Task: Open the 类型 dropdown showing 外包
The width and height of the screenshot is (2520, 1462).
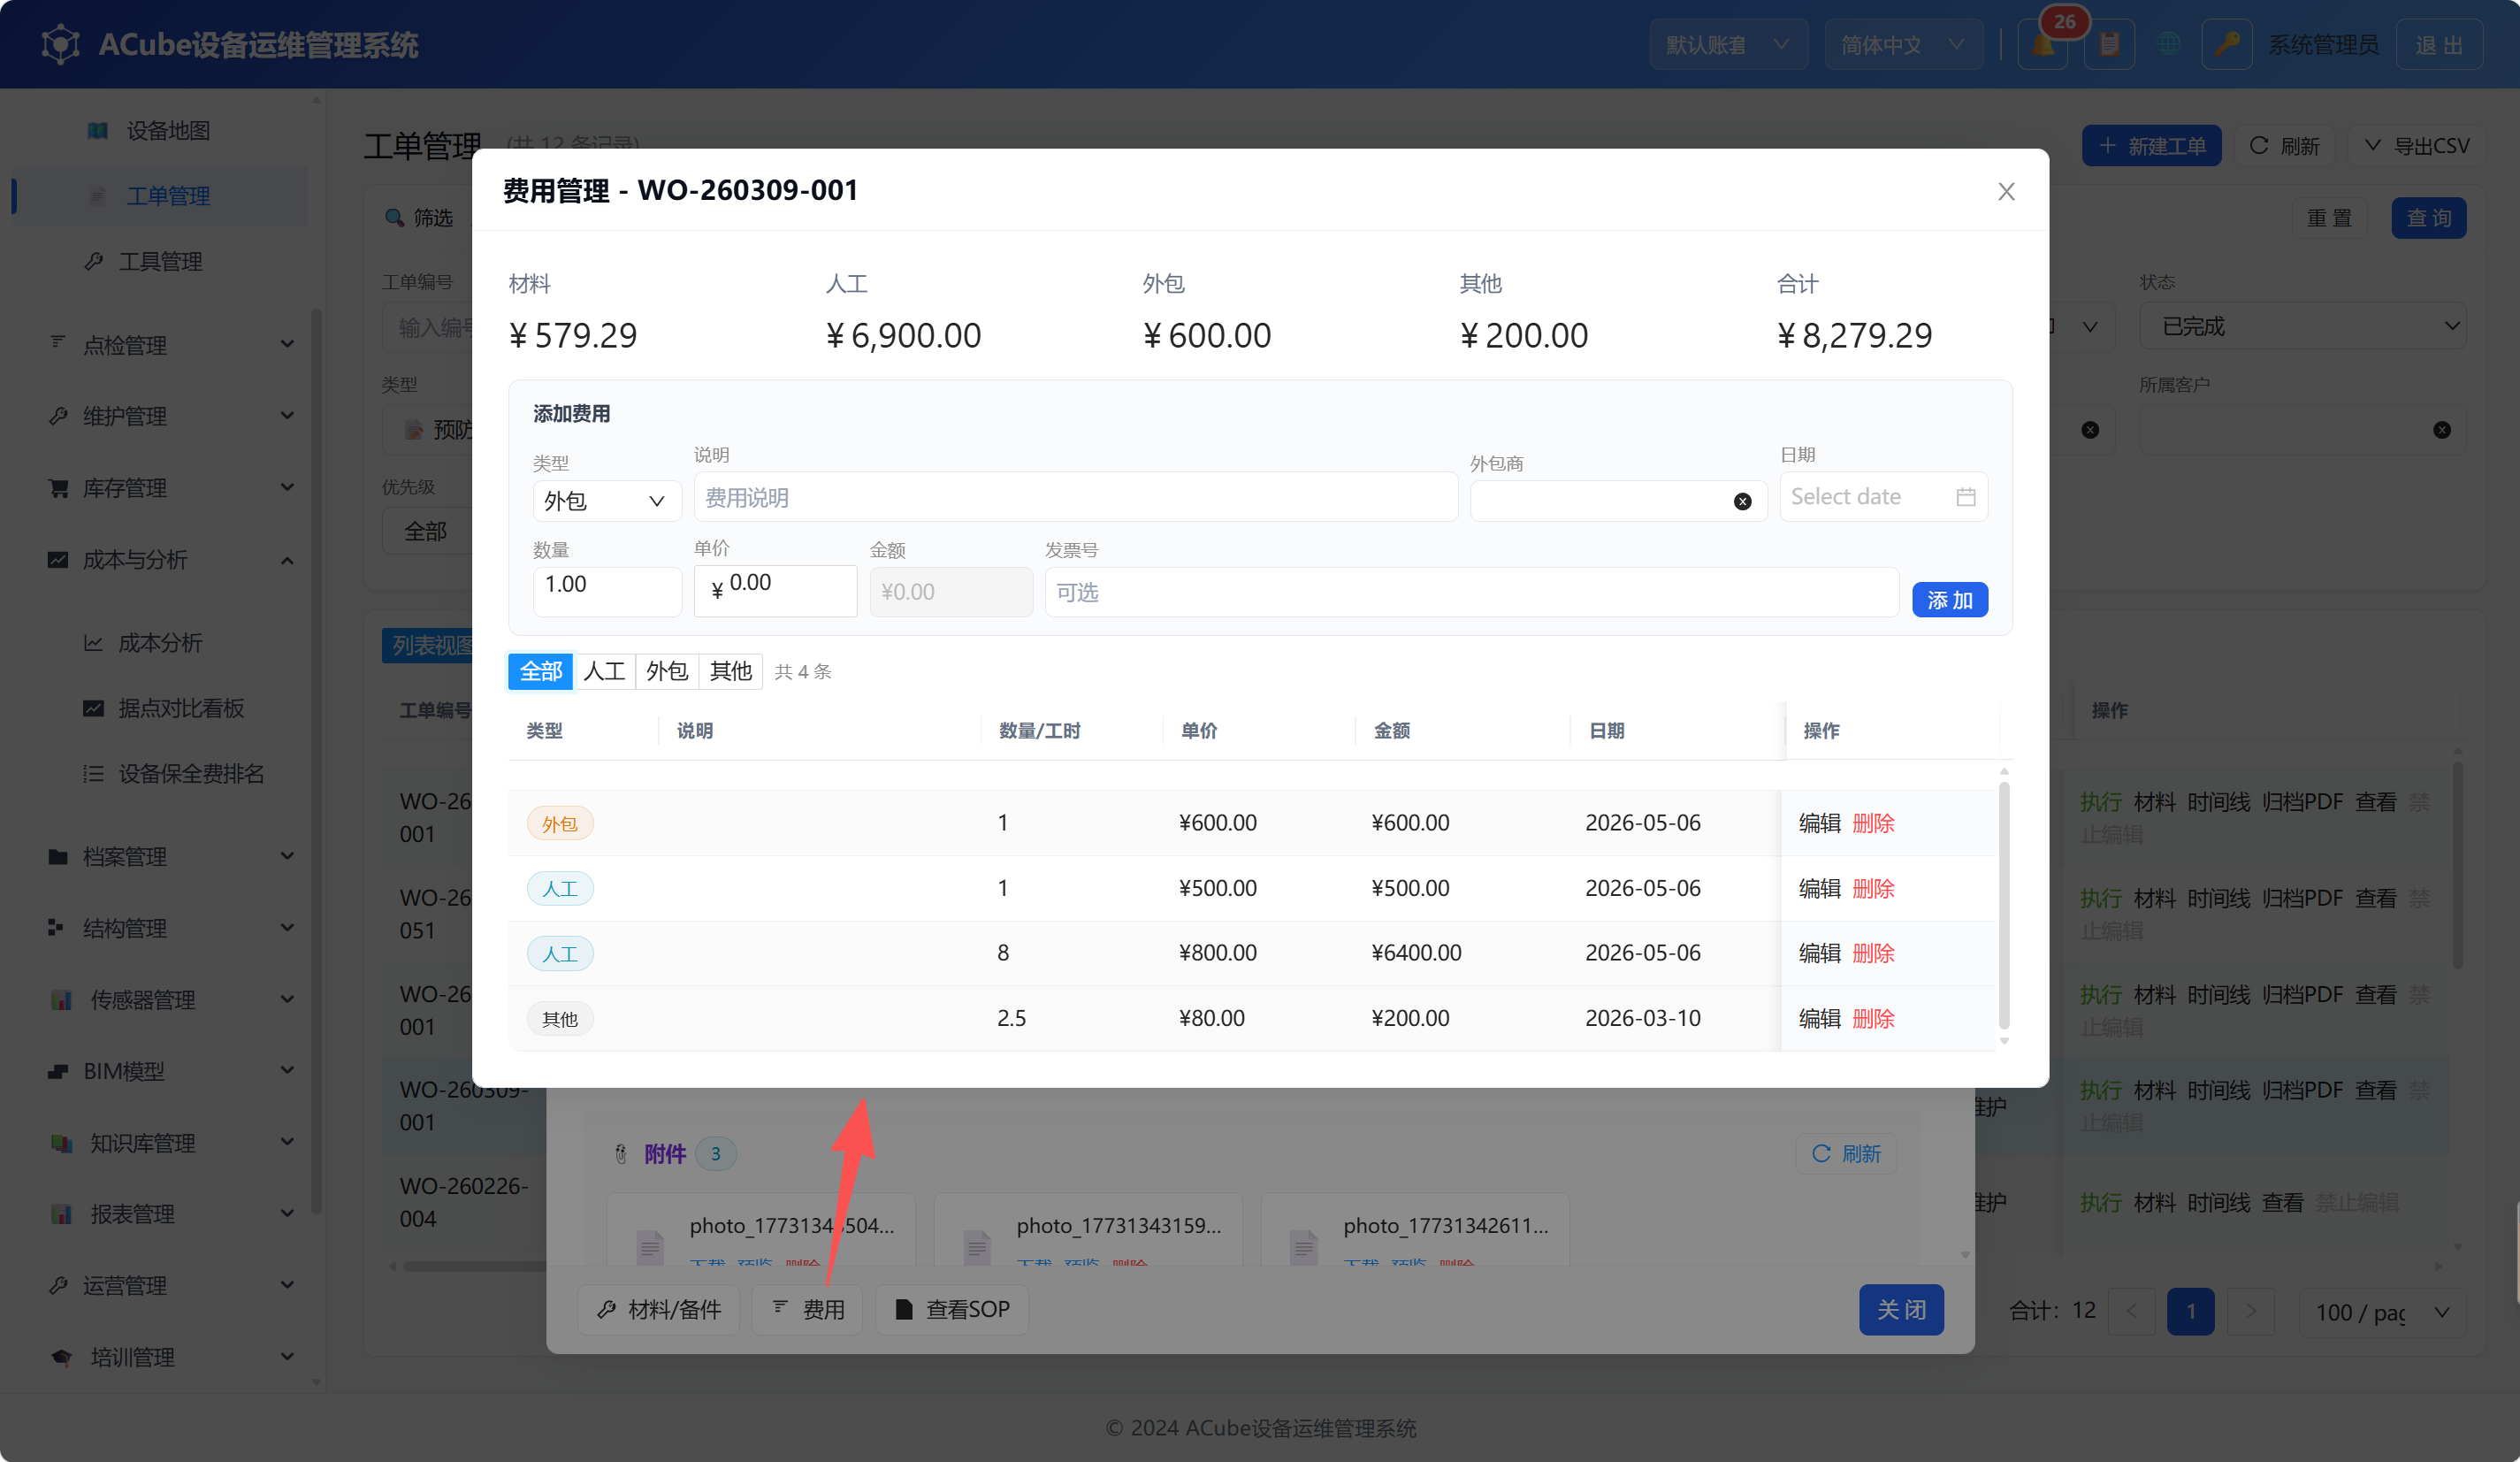Action: (607, 501)
